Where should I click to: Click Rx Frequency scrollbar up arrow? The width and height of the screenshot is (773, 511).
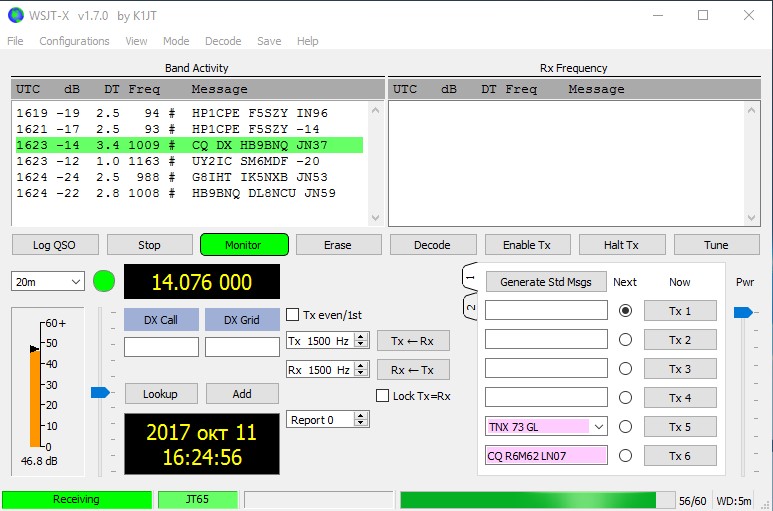(x=751, y=110)
